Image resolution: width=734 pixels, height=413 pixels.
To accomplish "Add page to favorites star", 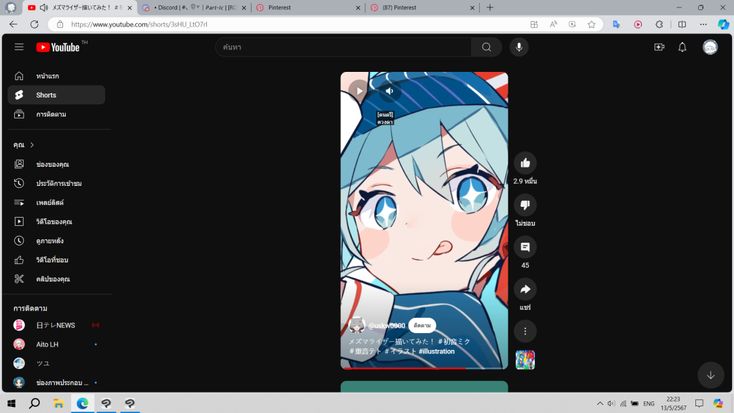I will point(592,24).
